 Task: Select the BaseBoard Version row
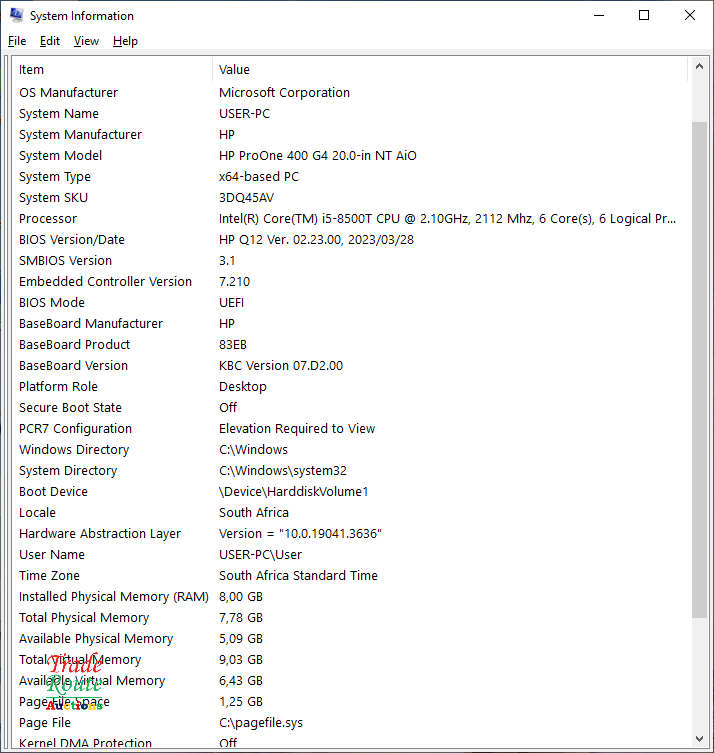[350, 366]
